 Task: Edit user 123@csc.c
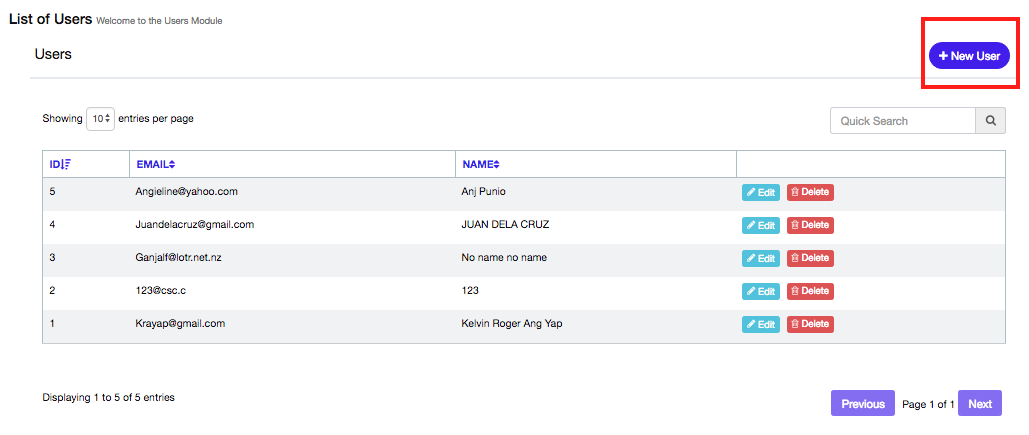760,291
